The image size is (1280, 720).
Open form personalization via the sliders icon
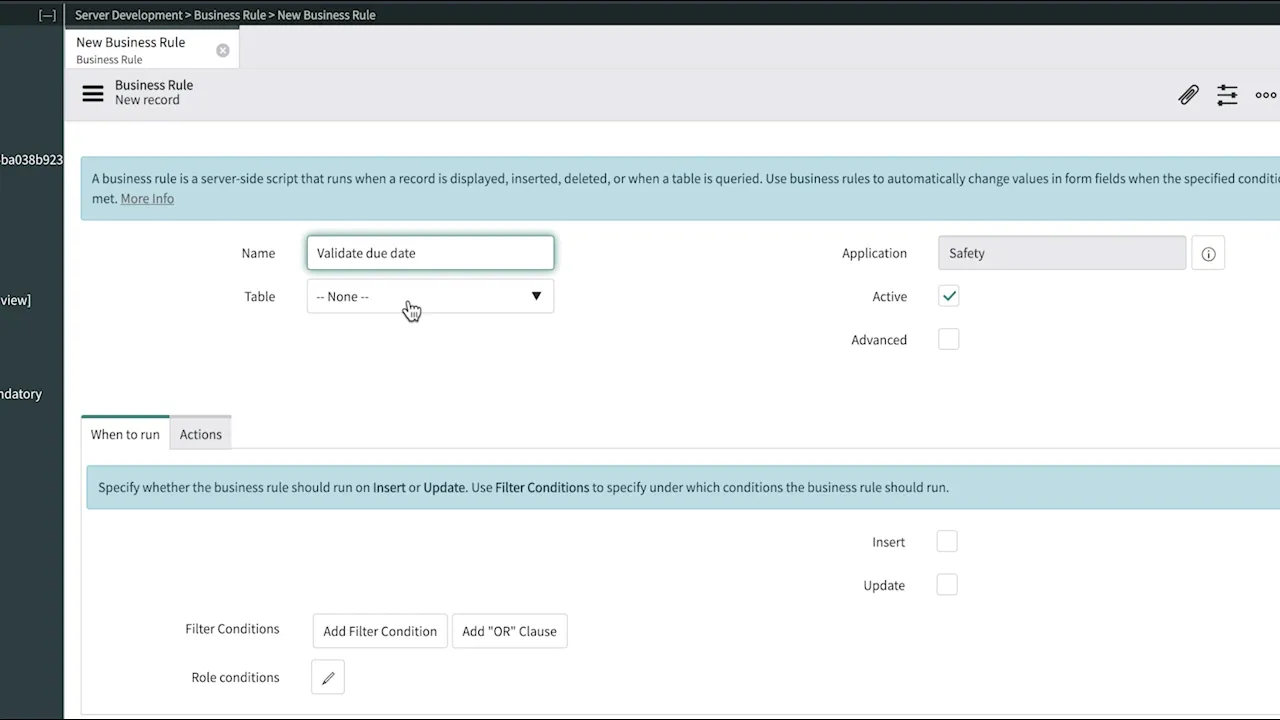coord(1227,94)
